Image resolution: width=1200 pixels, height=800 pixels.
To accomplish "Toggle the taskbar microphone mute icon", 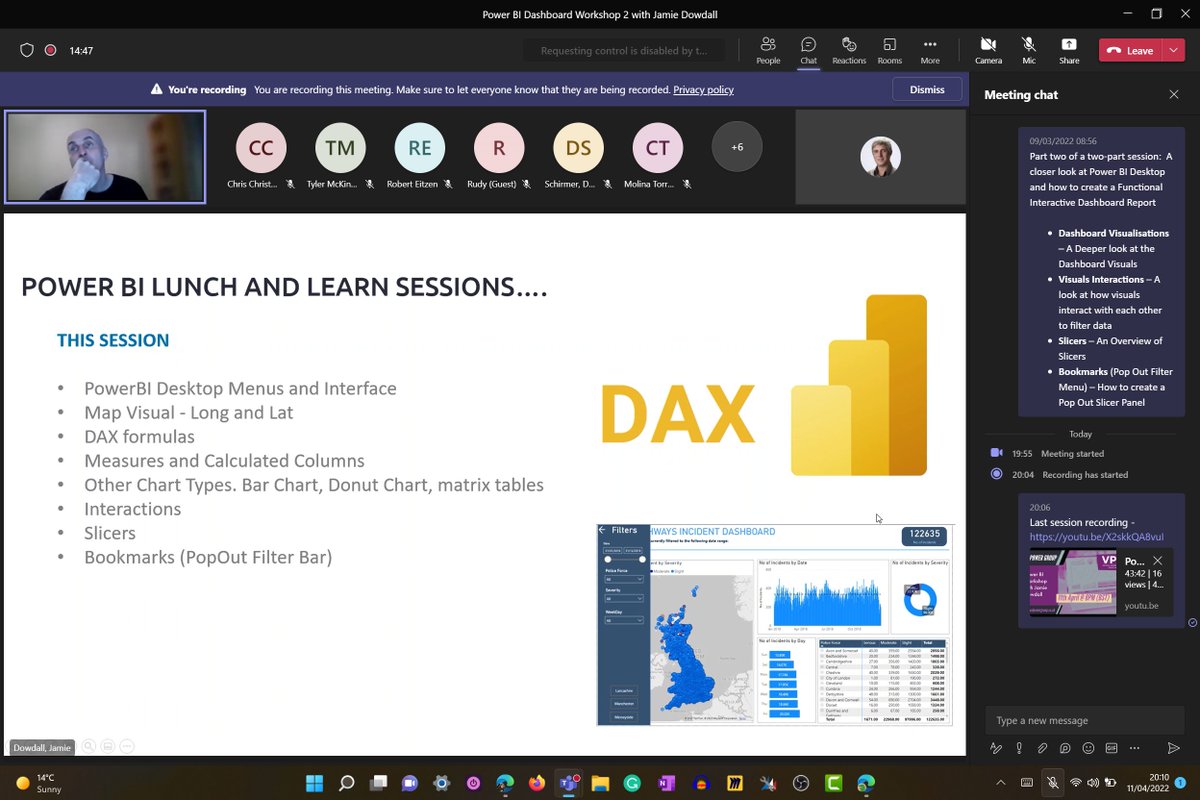I will 1052,783.
